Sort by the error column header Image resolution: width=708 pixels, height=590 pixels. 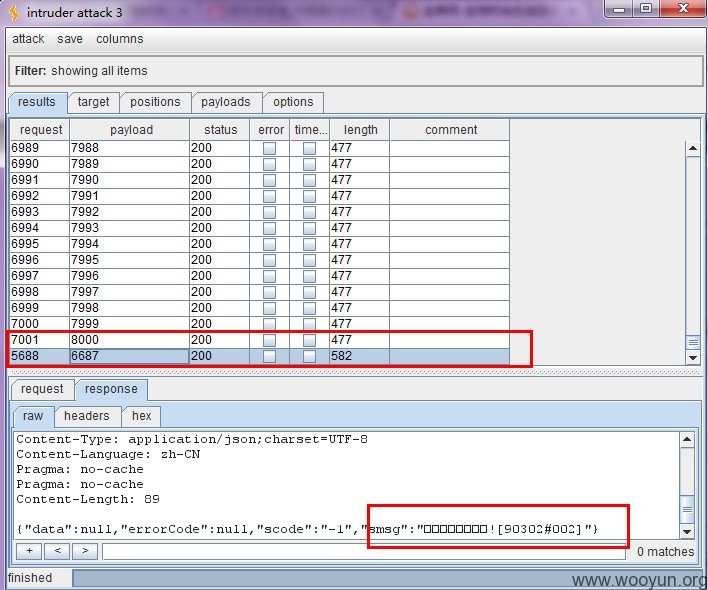coord(270,130)
